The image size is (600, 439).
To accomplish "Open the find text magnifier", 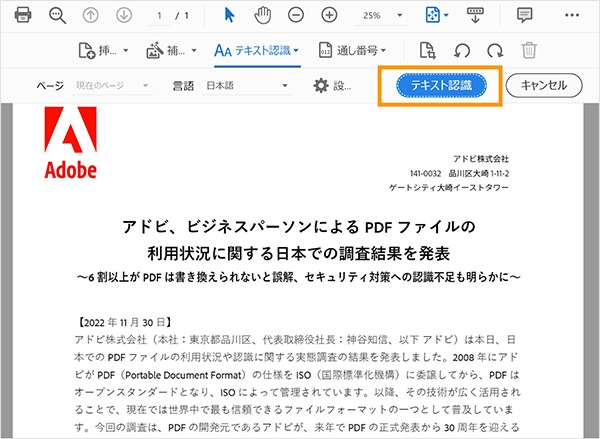I will pyautogui.click(x=57, y=15).
